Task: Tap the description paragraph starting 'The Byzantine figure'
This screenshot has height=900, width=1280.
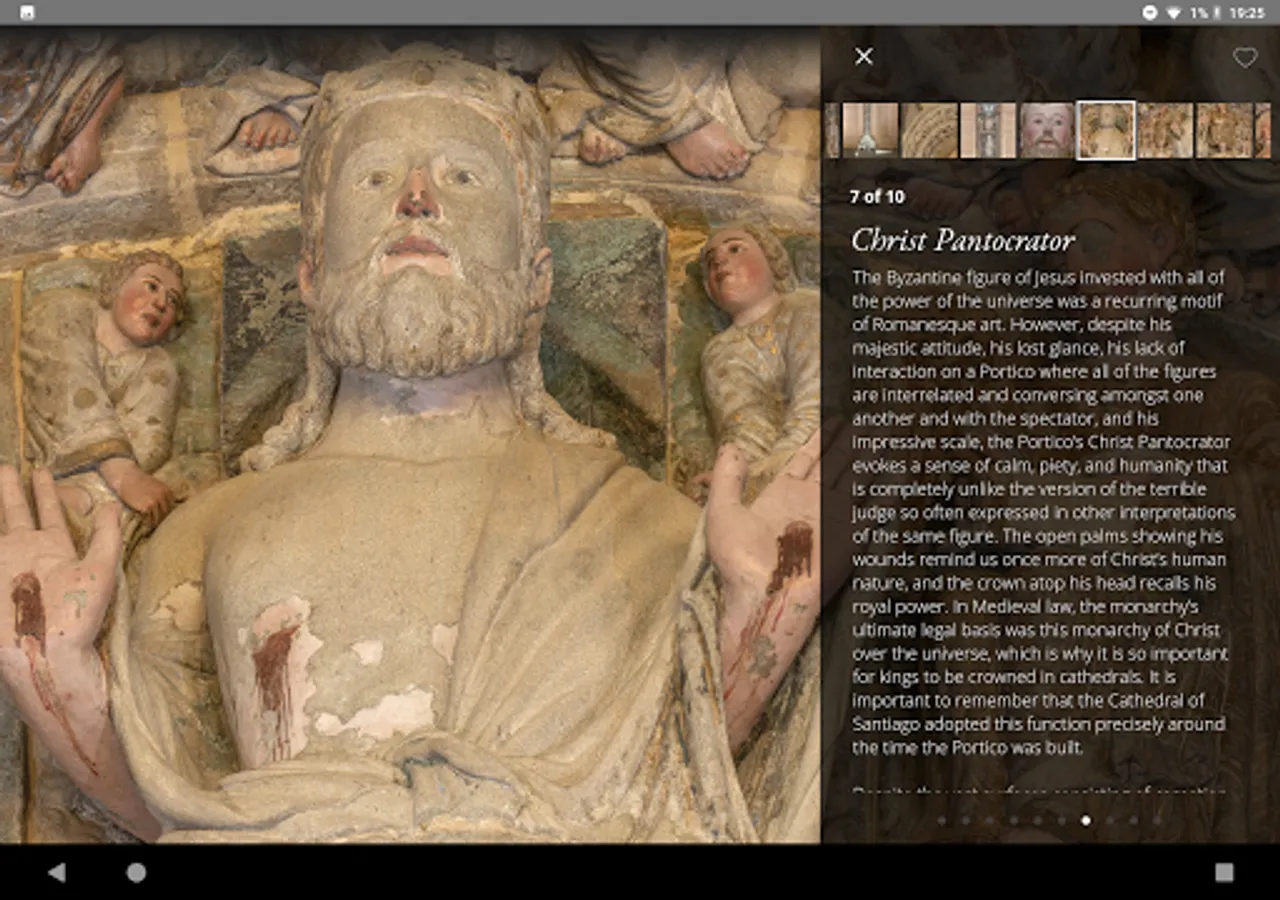Action: point(1041,512)
